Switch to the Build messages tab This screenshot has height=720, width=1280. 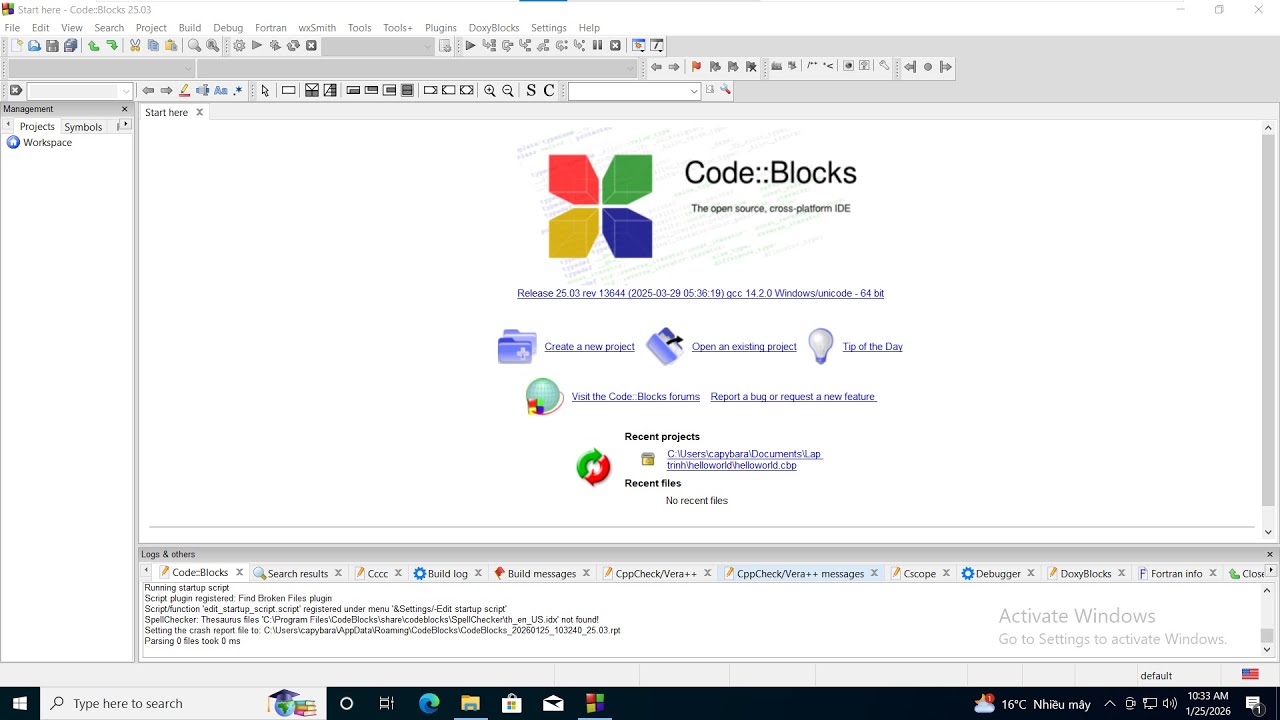[541, 574]
